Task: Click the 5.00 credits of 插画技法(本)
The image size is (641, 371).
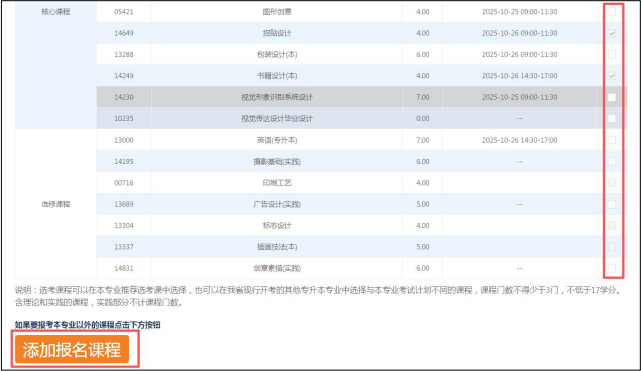Action: click(423, 247)
